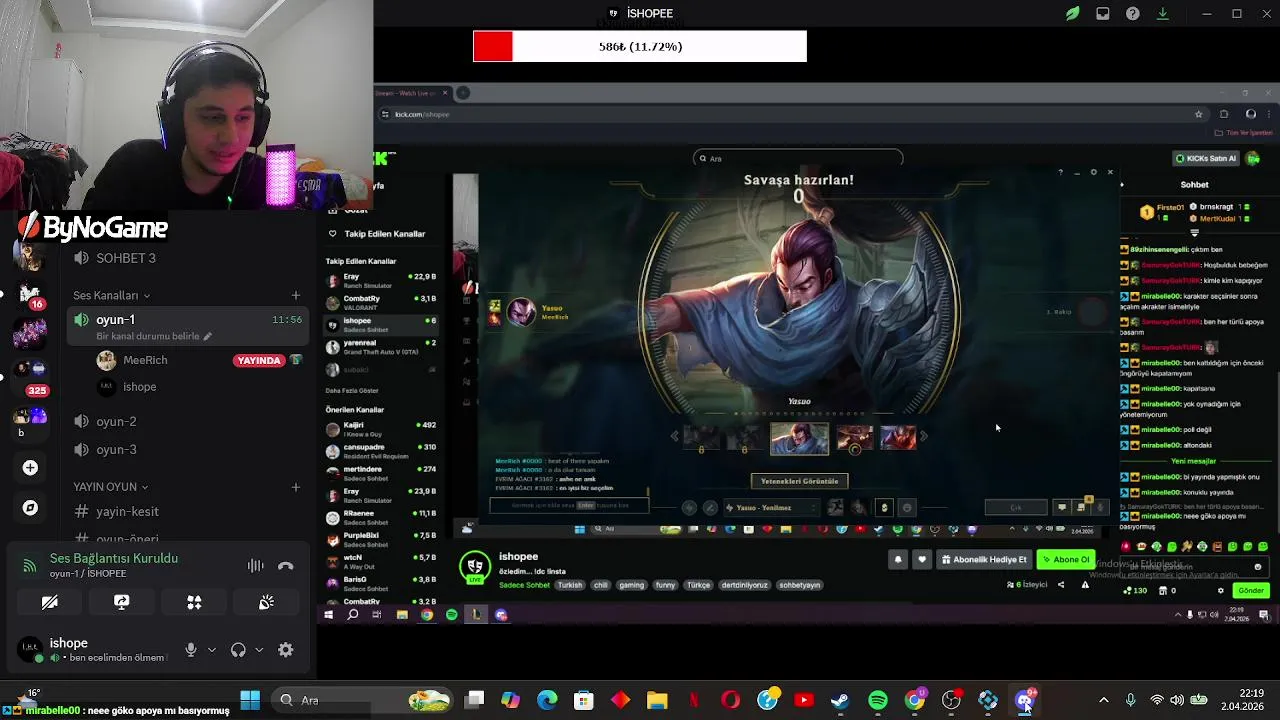Screen dimensions: 1280x720
Task: Bookmark page with star icon in streamed browser
Action: coord(1198,114)
